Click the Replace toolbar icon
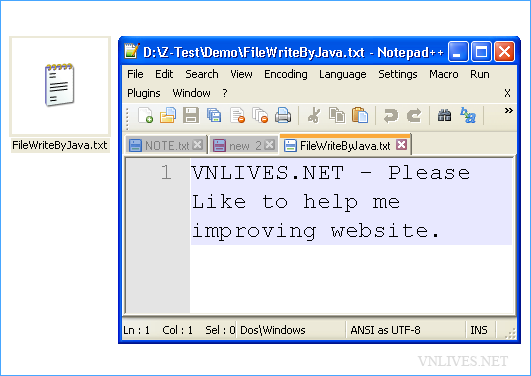 click(468, 115)
